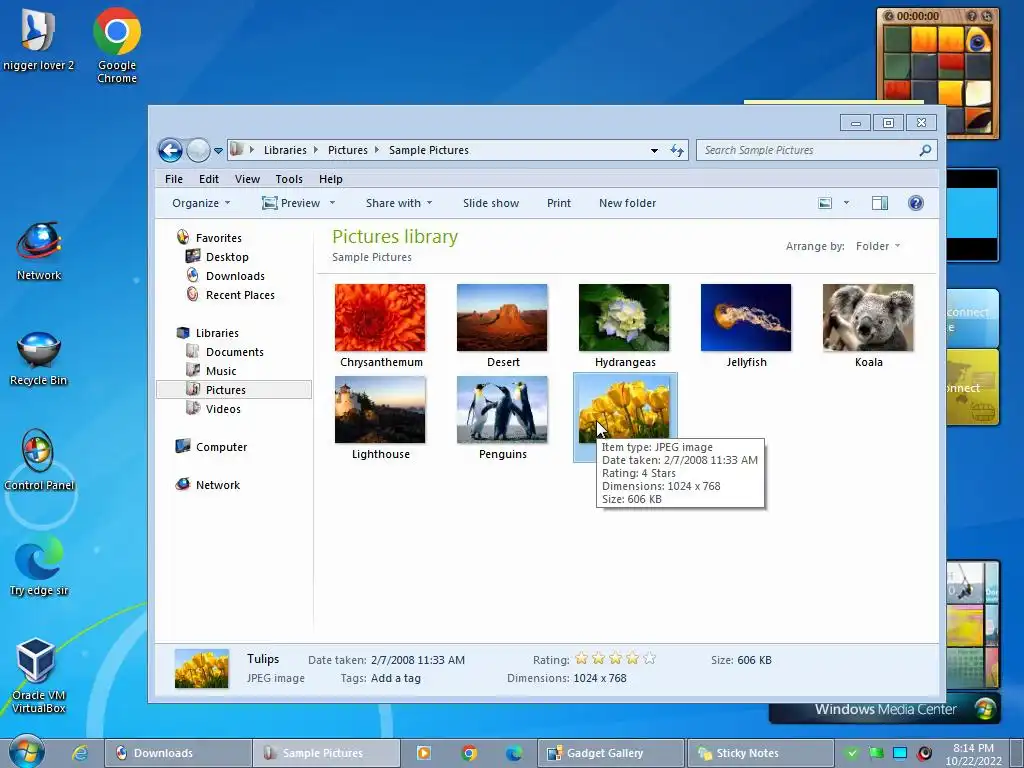The image size is (1024, 768).
Task: Expand the arrow after Libraries in breadcrumb
Action: [x=316, y=150]
